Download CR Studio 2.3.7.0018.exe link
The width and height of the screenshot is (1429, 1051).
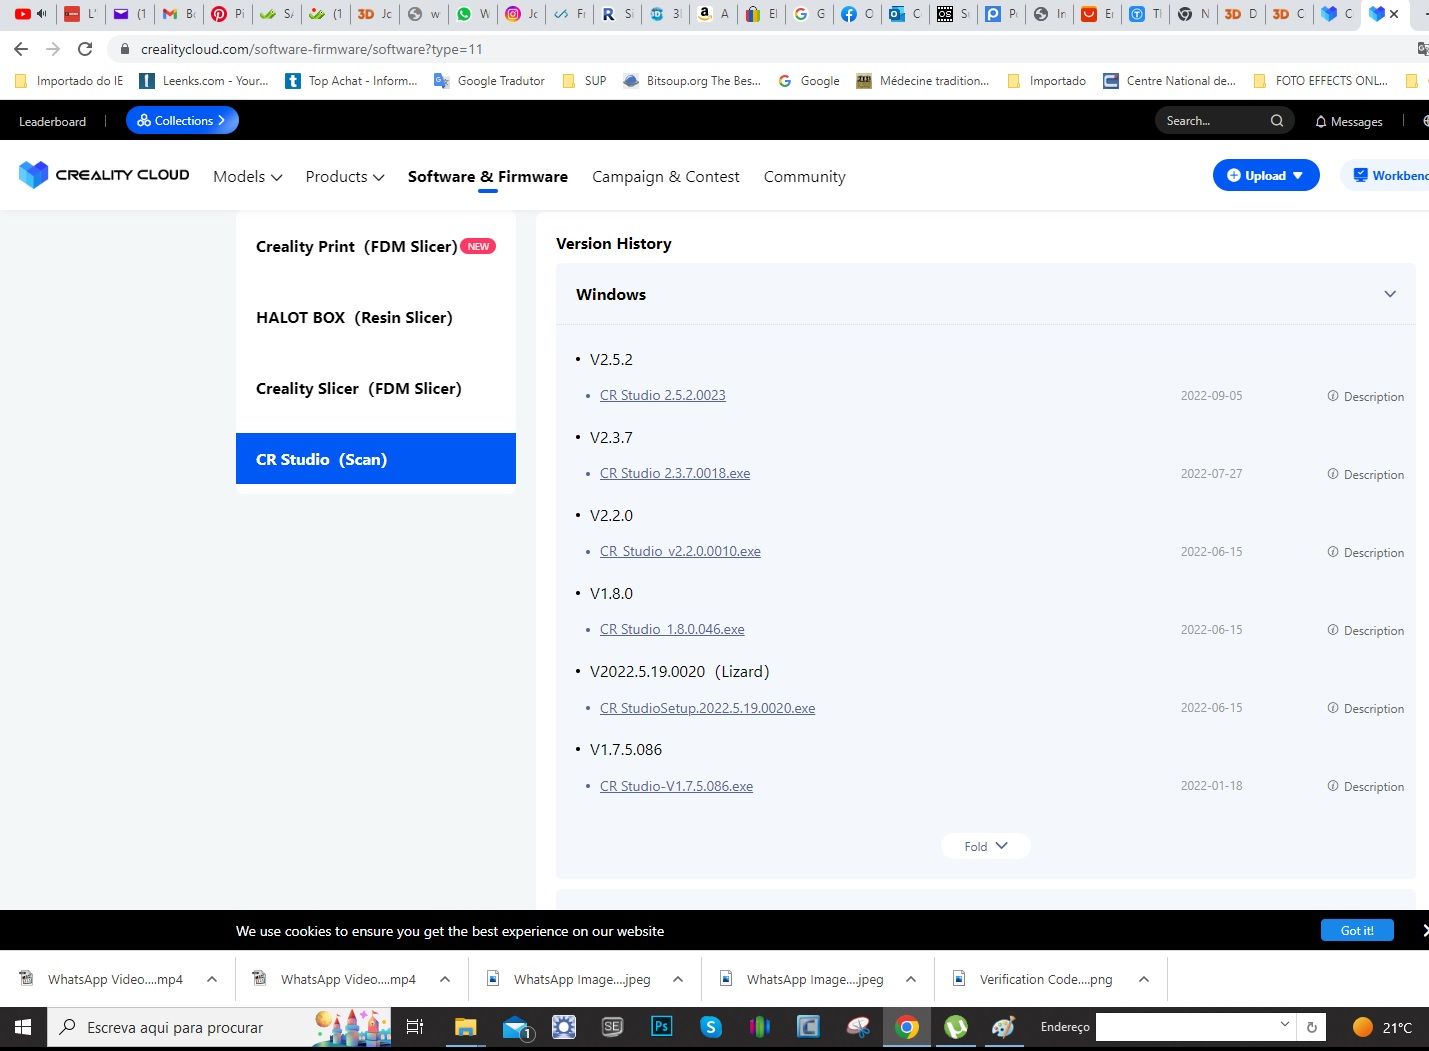pos(675,474)
